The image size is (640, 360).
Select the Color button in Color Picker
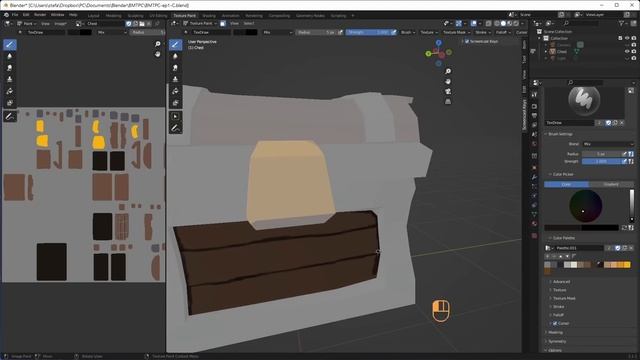pyautogui.click(x=567, y=184)
